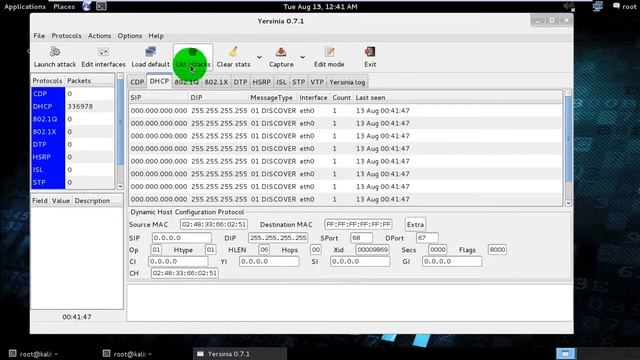Screen dimensions: 640x360
Task: Click the Packets column header
Action: click(90, 80)
